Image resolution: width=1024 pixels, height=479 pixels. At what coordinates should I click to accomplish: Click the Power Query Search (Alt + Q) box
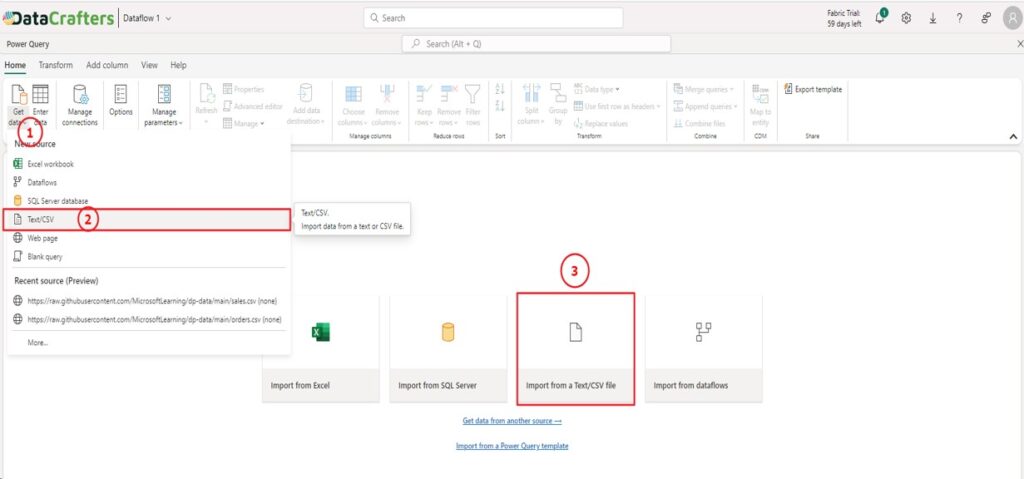click(x=537, y=44)
